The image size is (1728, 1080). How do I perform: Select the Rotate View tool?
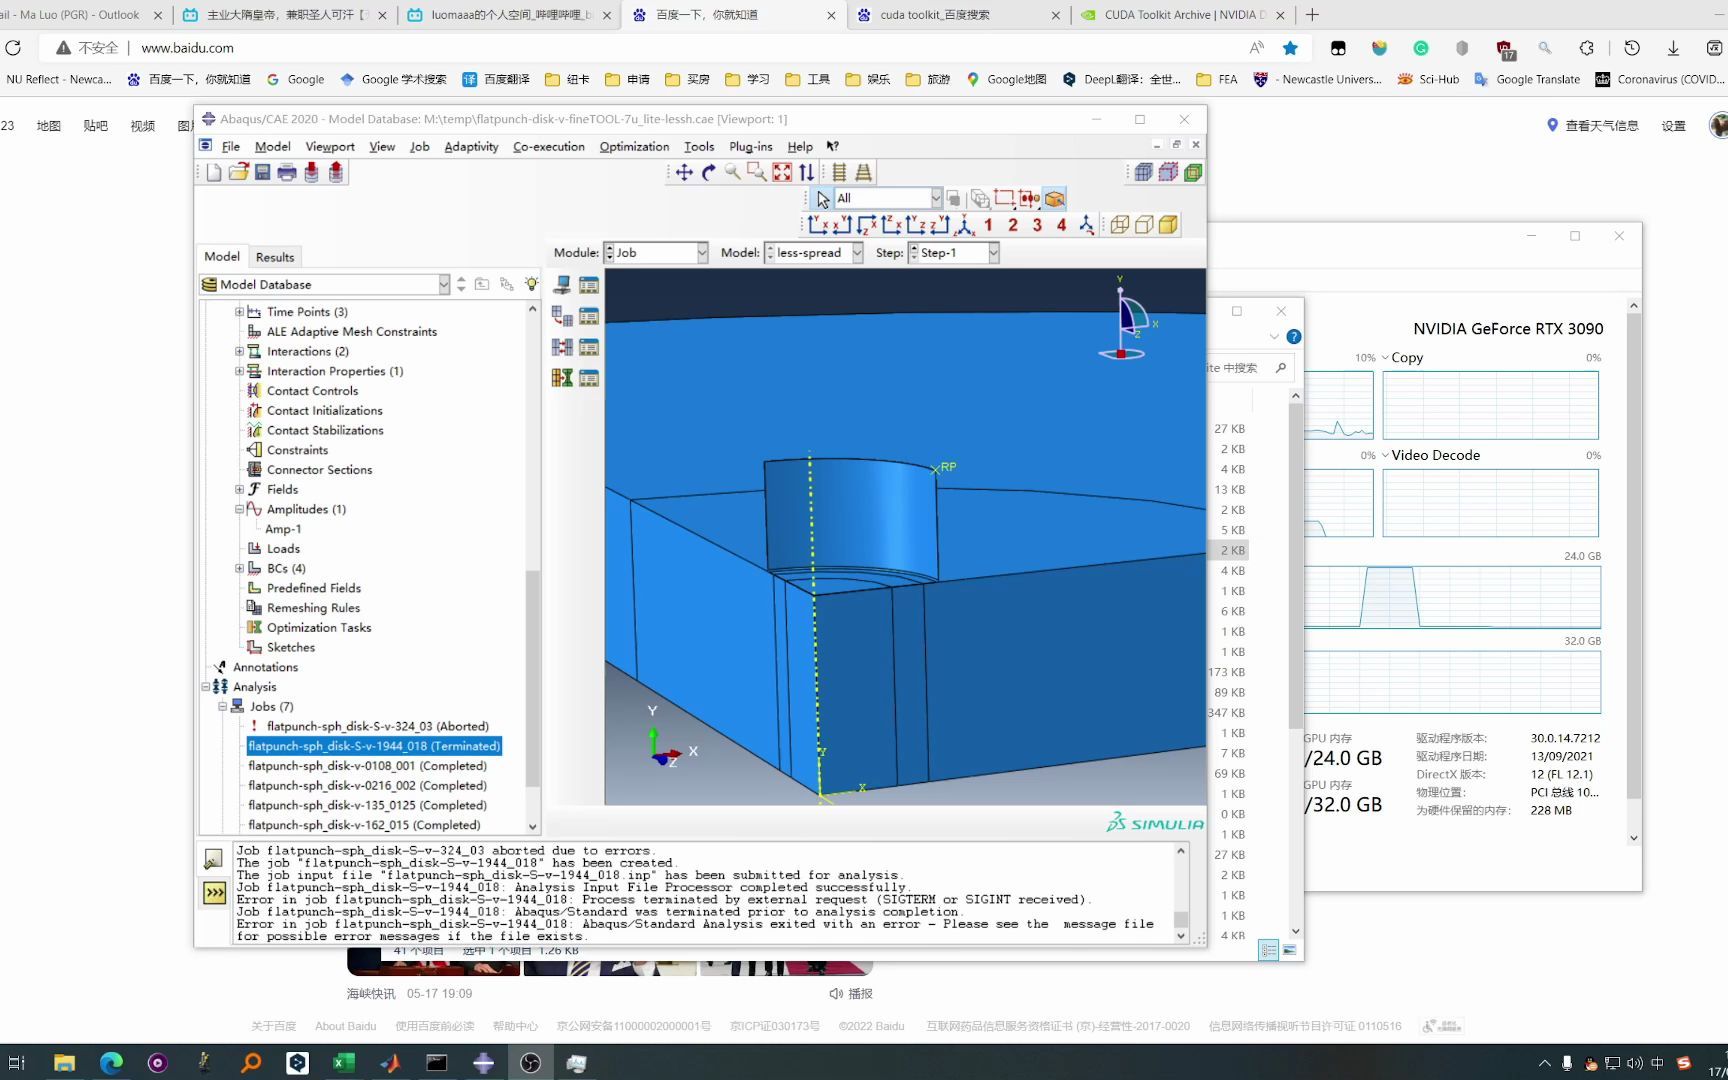pyautogui.click(x=708, y=172)
